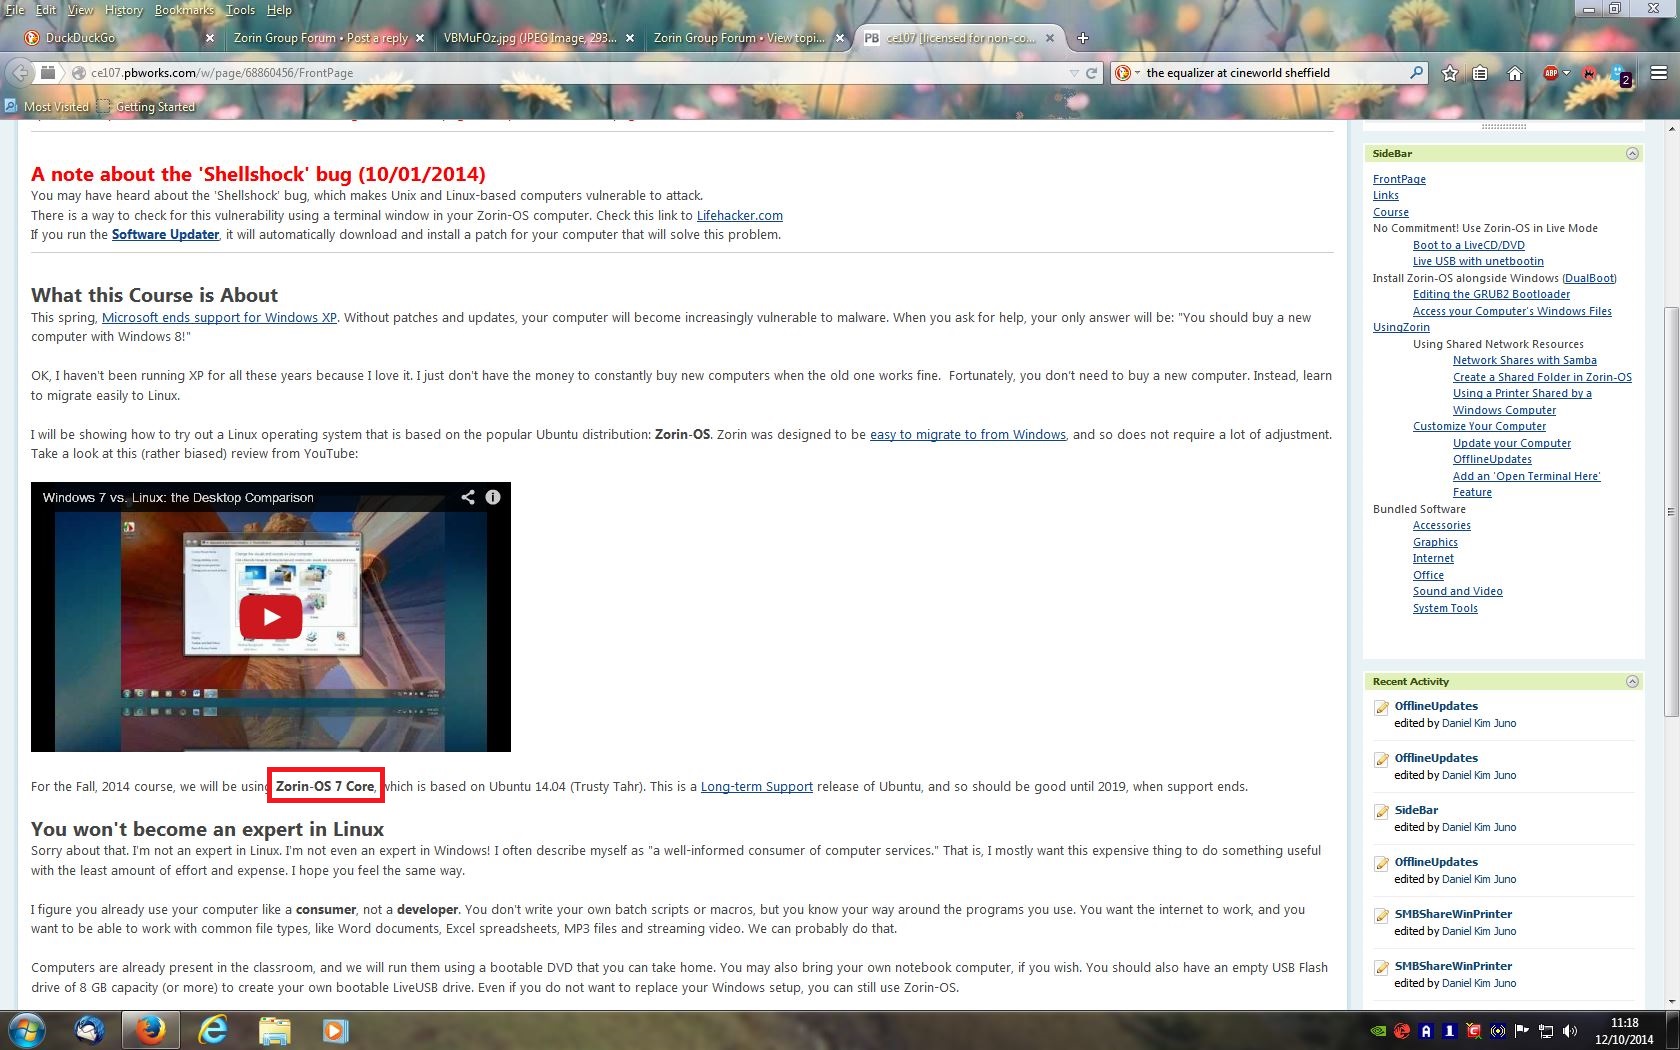The width and height of the screenshot is (1680, 1050).
Task: Open the URL history dropdown arrow
Action: (1074, 73)
